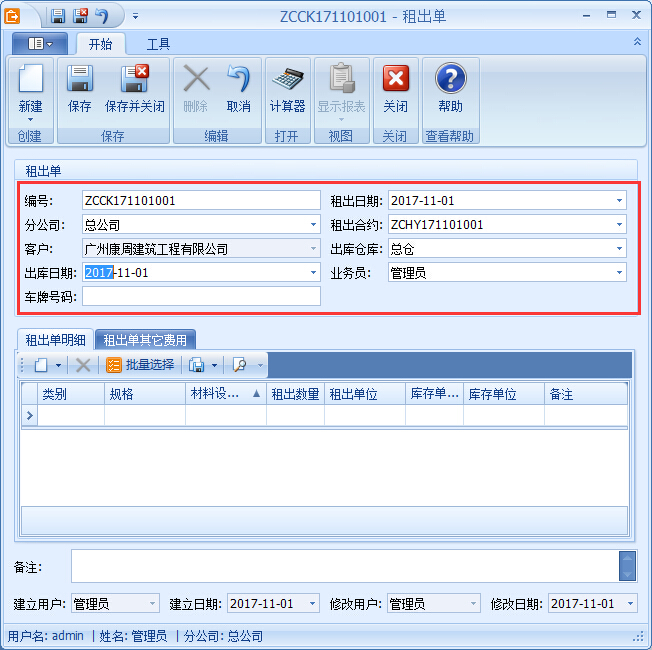The image size is (652, 650).
Task: Open the 租出日期 date picker dropdown
Action: (620, 201)
